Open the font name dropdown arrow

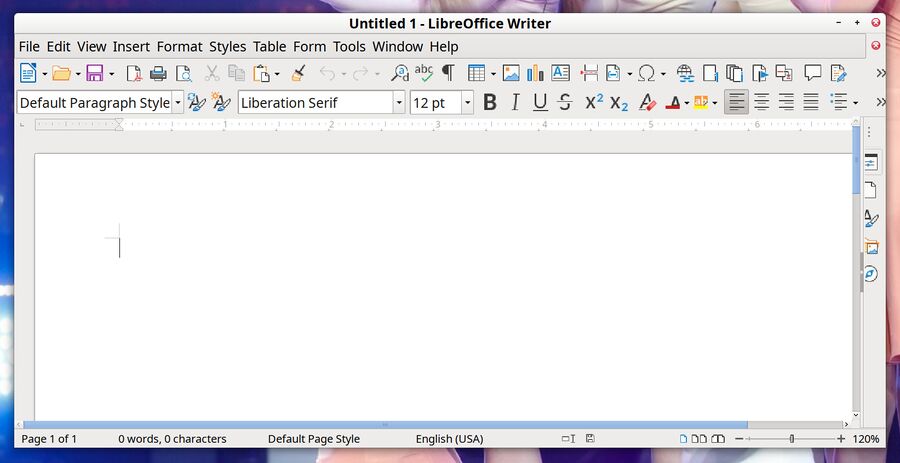[398, 103]
